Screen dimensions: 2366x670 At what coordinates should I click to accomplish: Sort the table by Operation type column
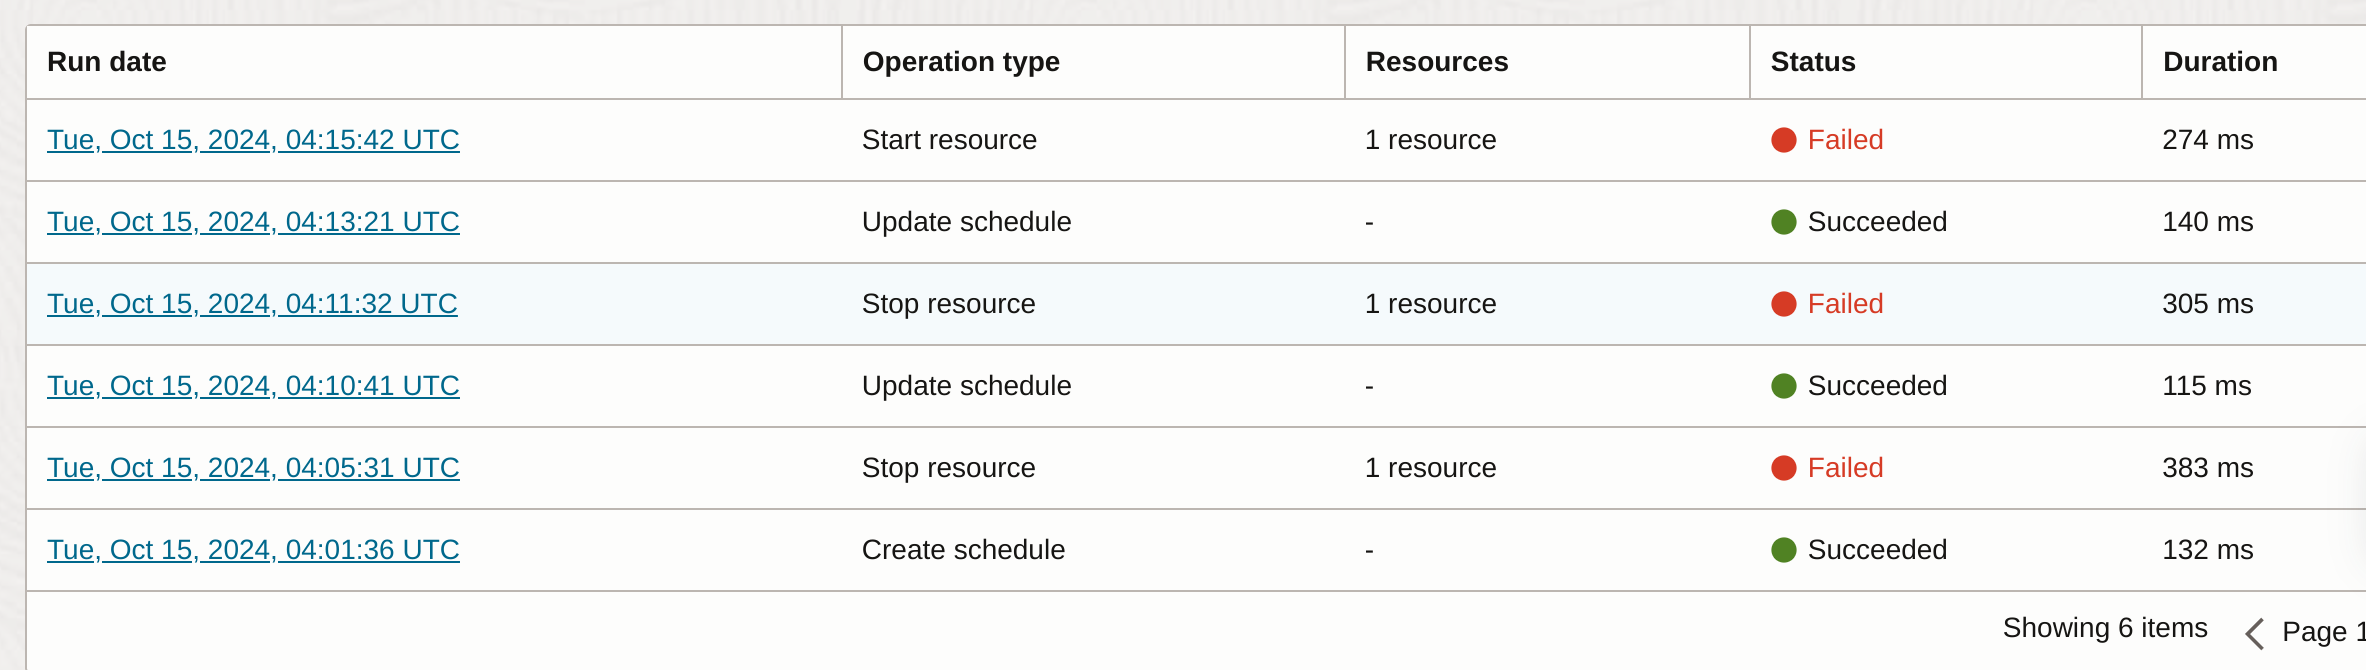point(961,61)
